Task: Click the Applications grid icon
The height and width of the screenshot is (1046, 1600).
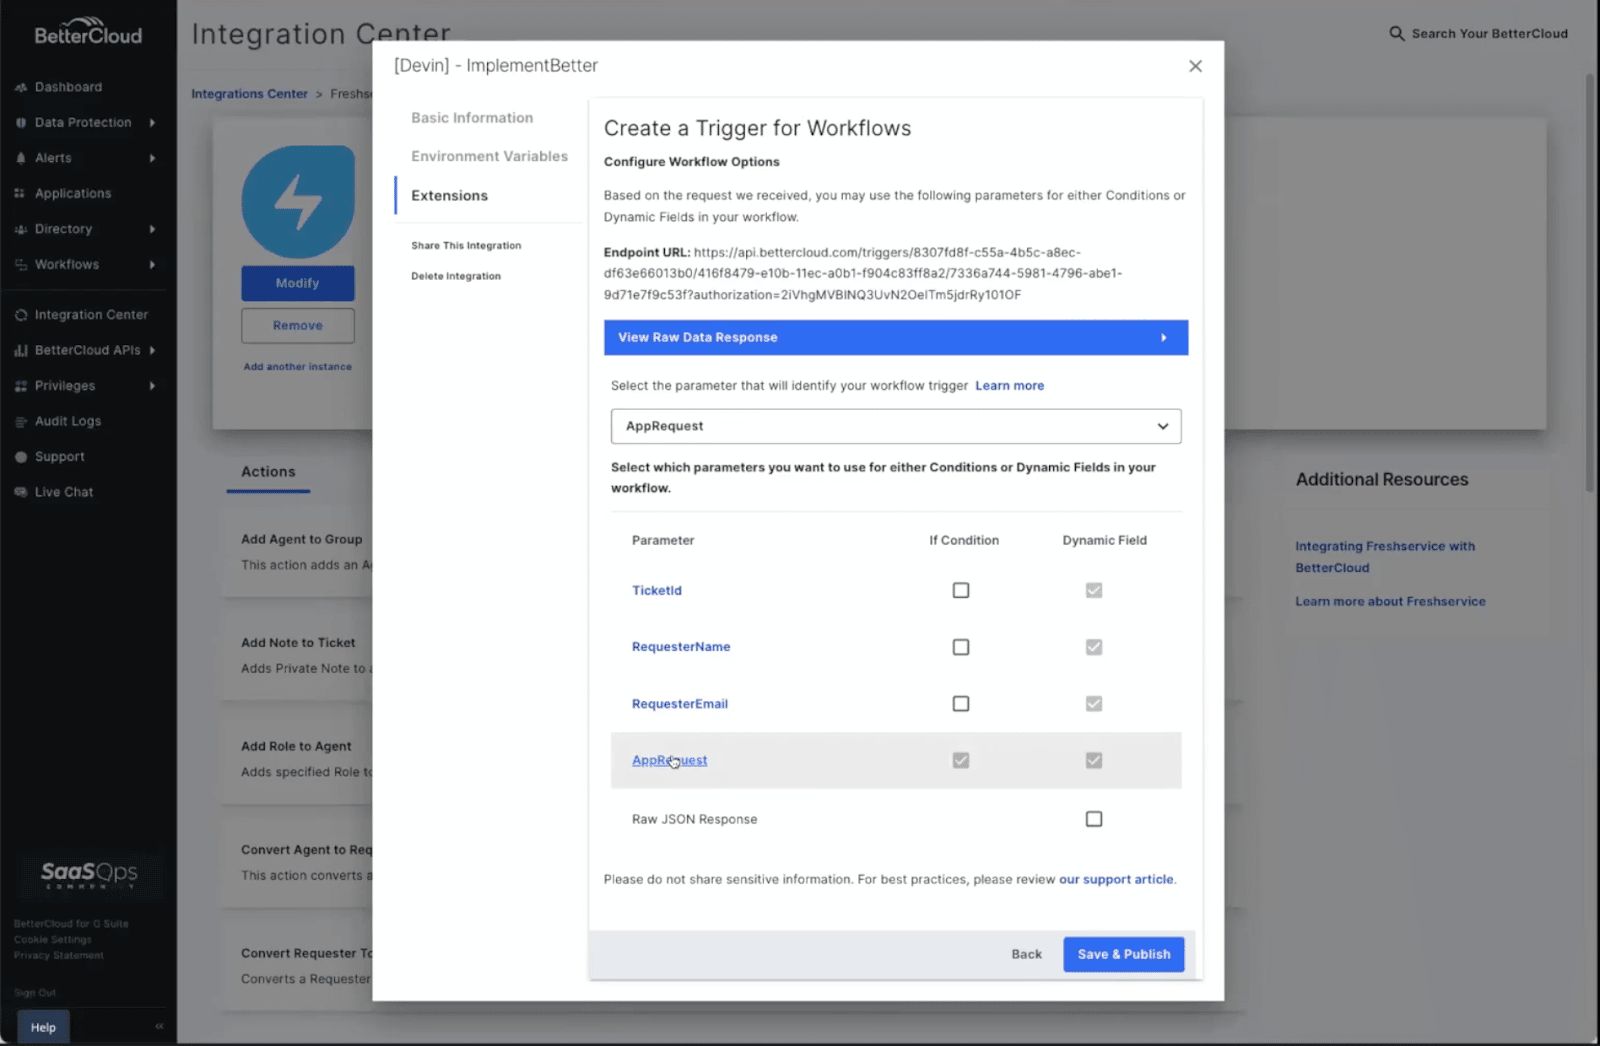Action: coord(21,193)
